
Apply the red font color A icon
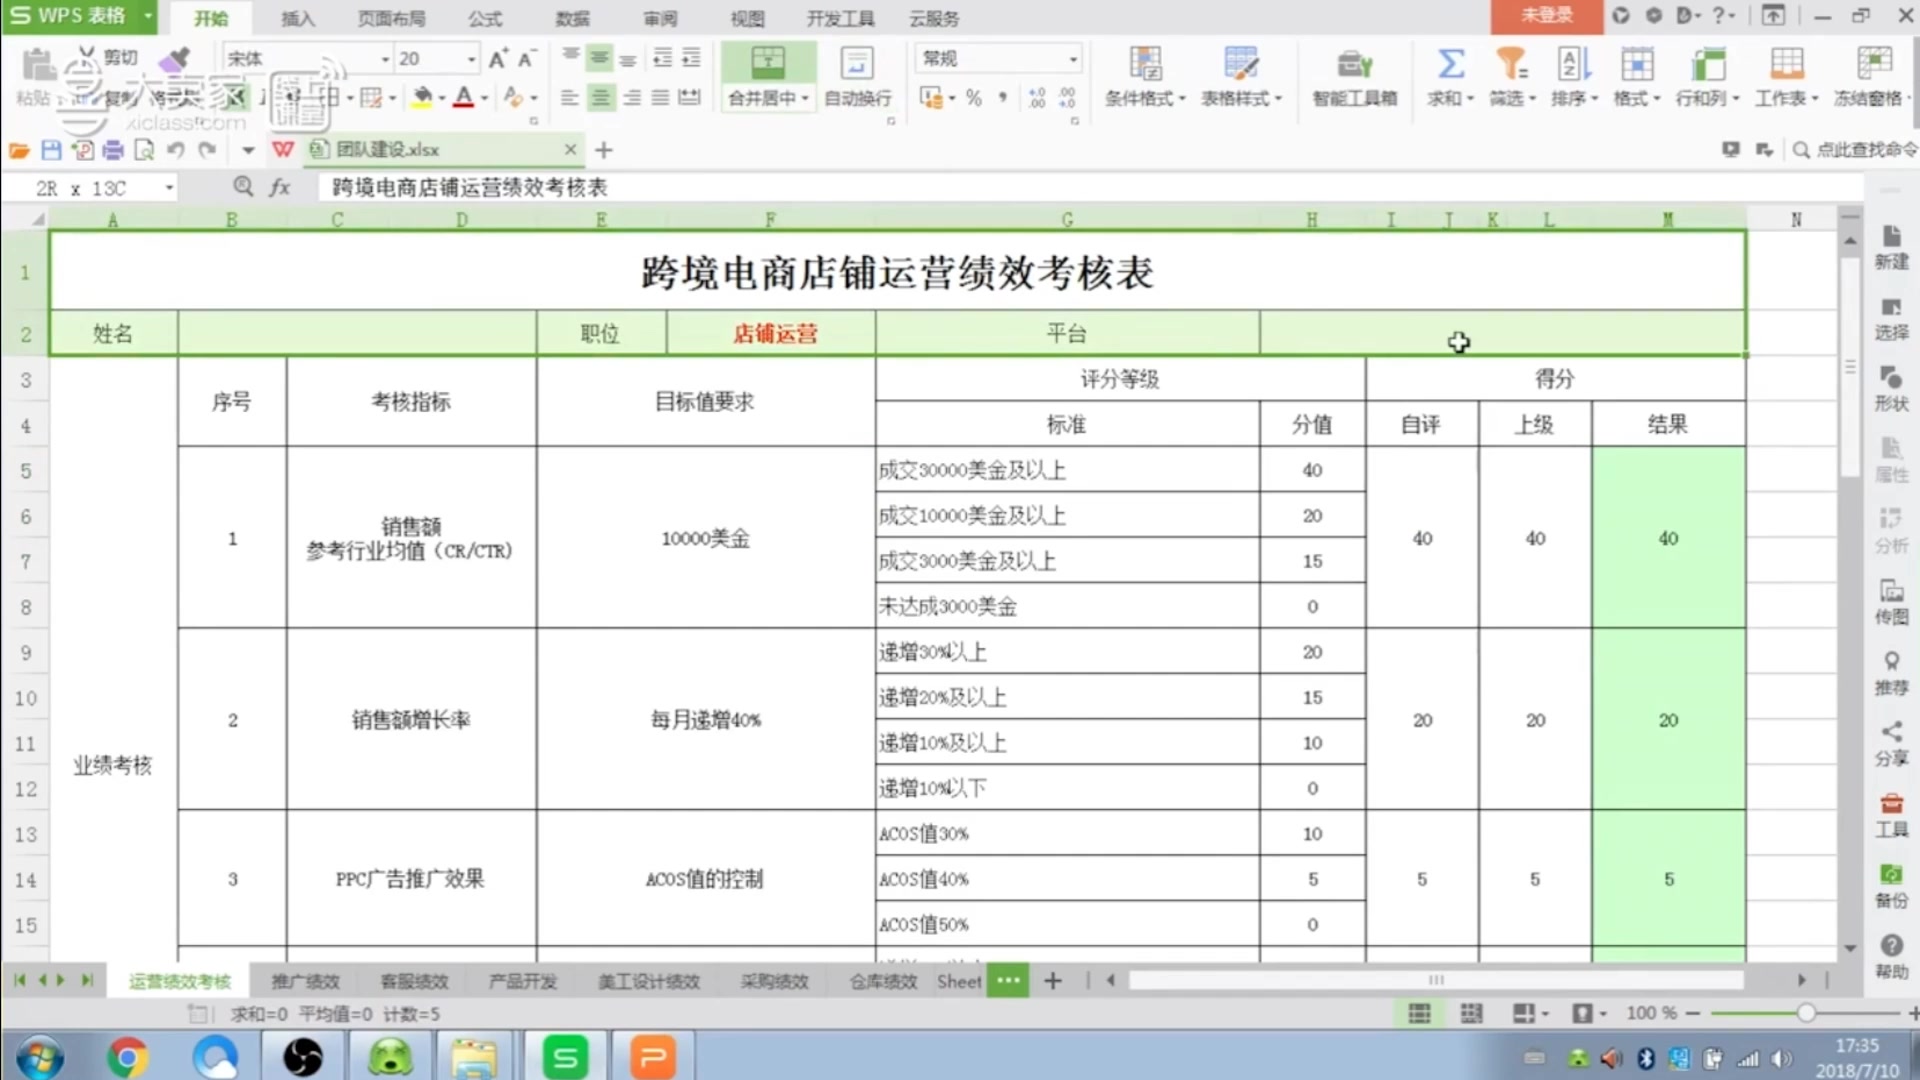[x=463, y=97]
